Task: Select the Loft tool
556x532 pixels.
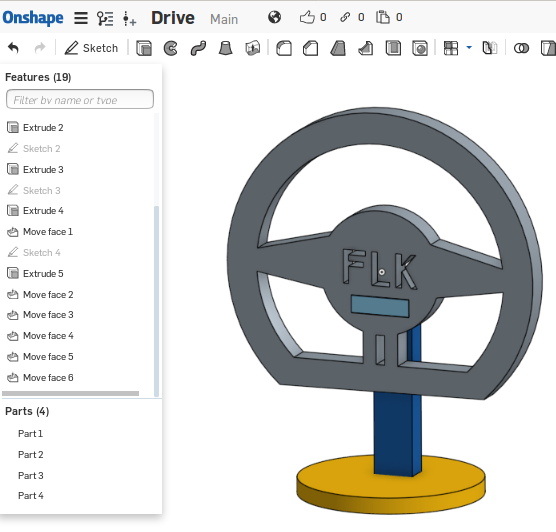Action: click(x=225, y=48)
